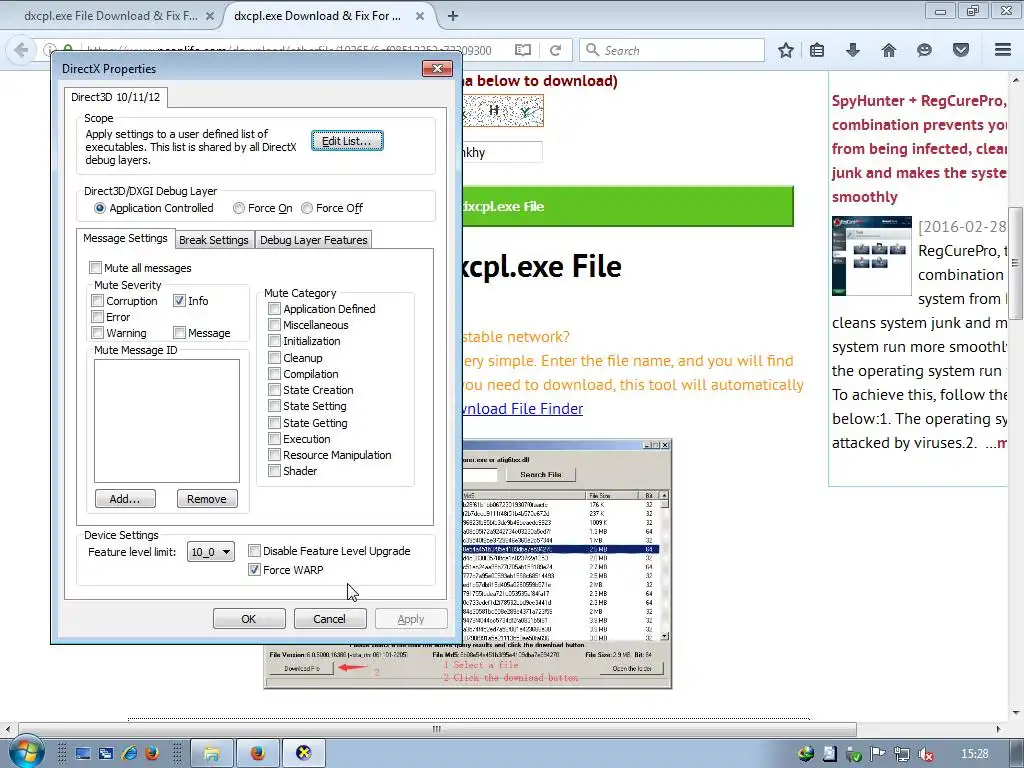Switch to Break Settings tab
Screen dimensions: 1024x768
click(x=214, y=240)
